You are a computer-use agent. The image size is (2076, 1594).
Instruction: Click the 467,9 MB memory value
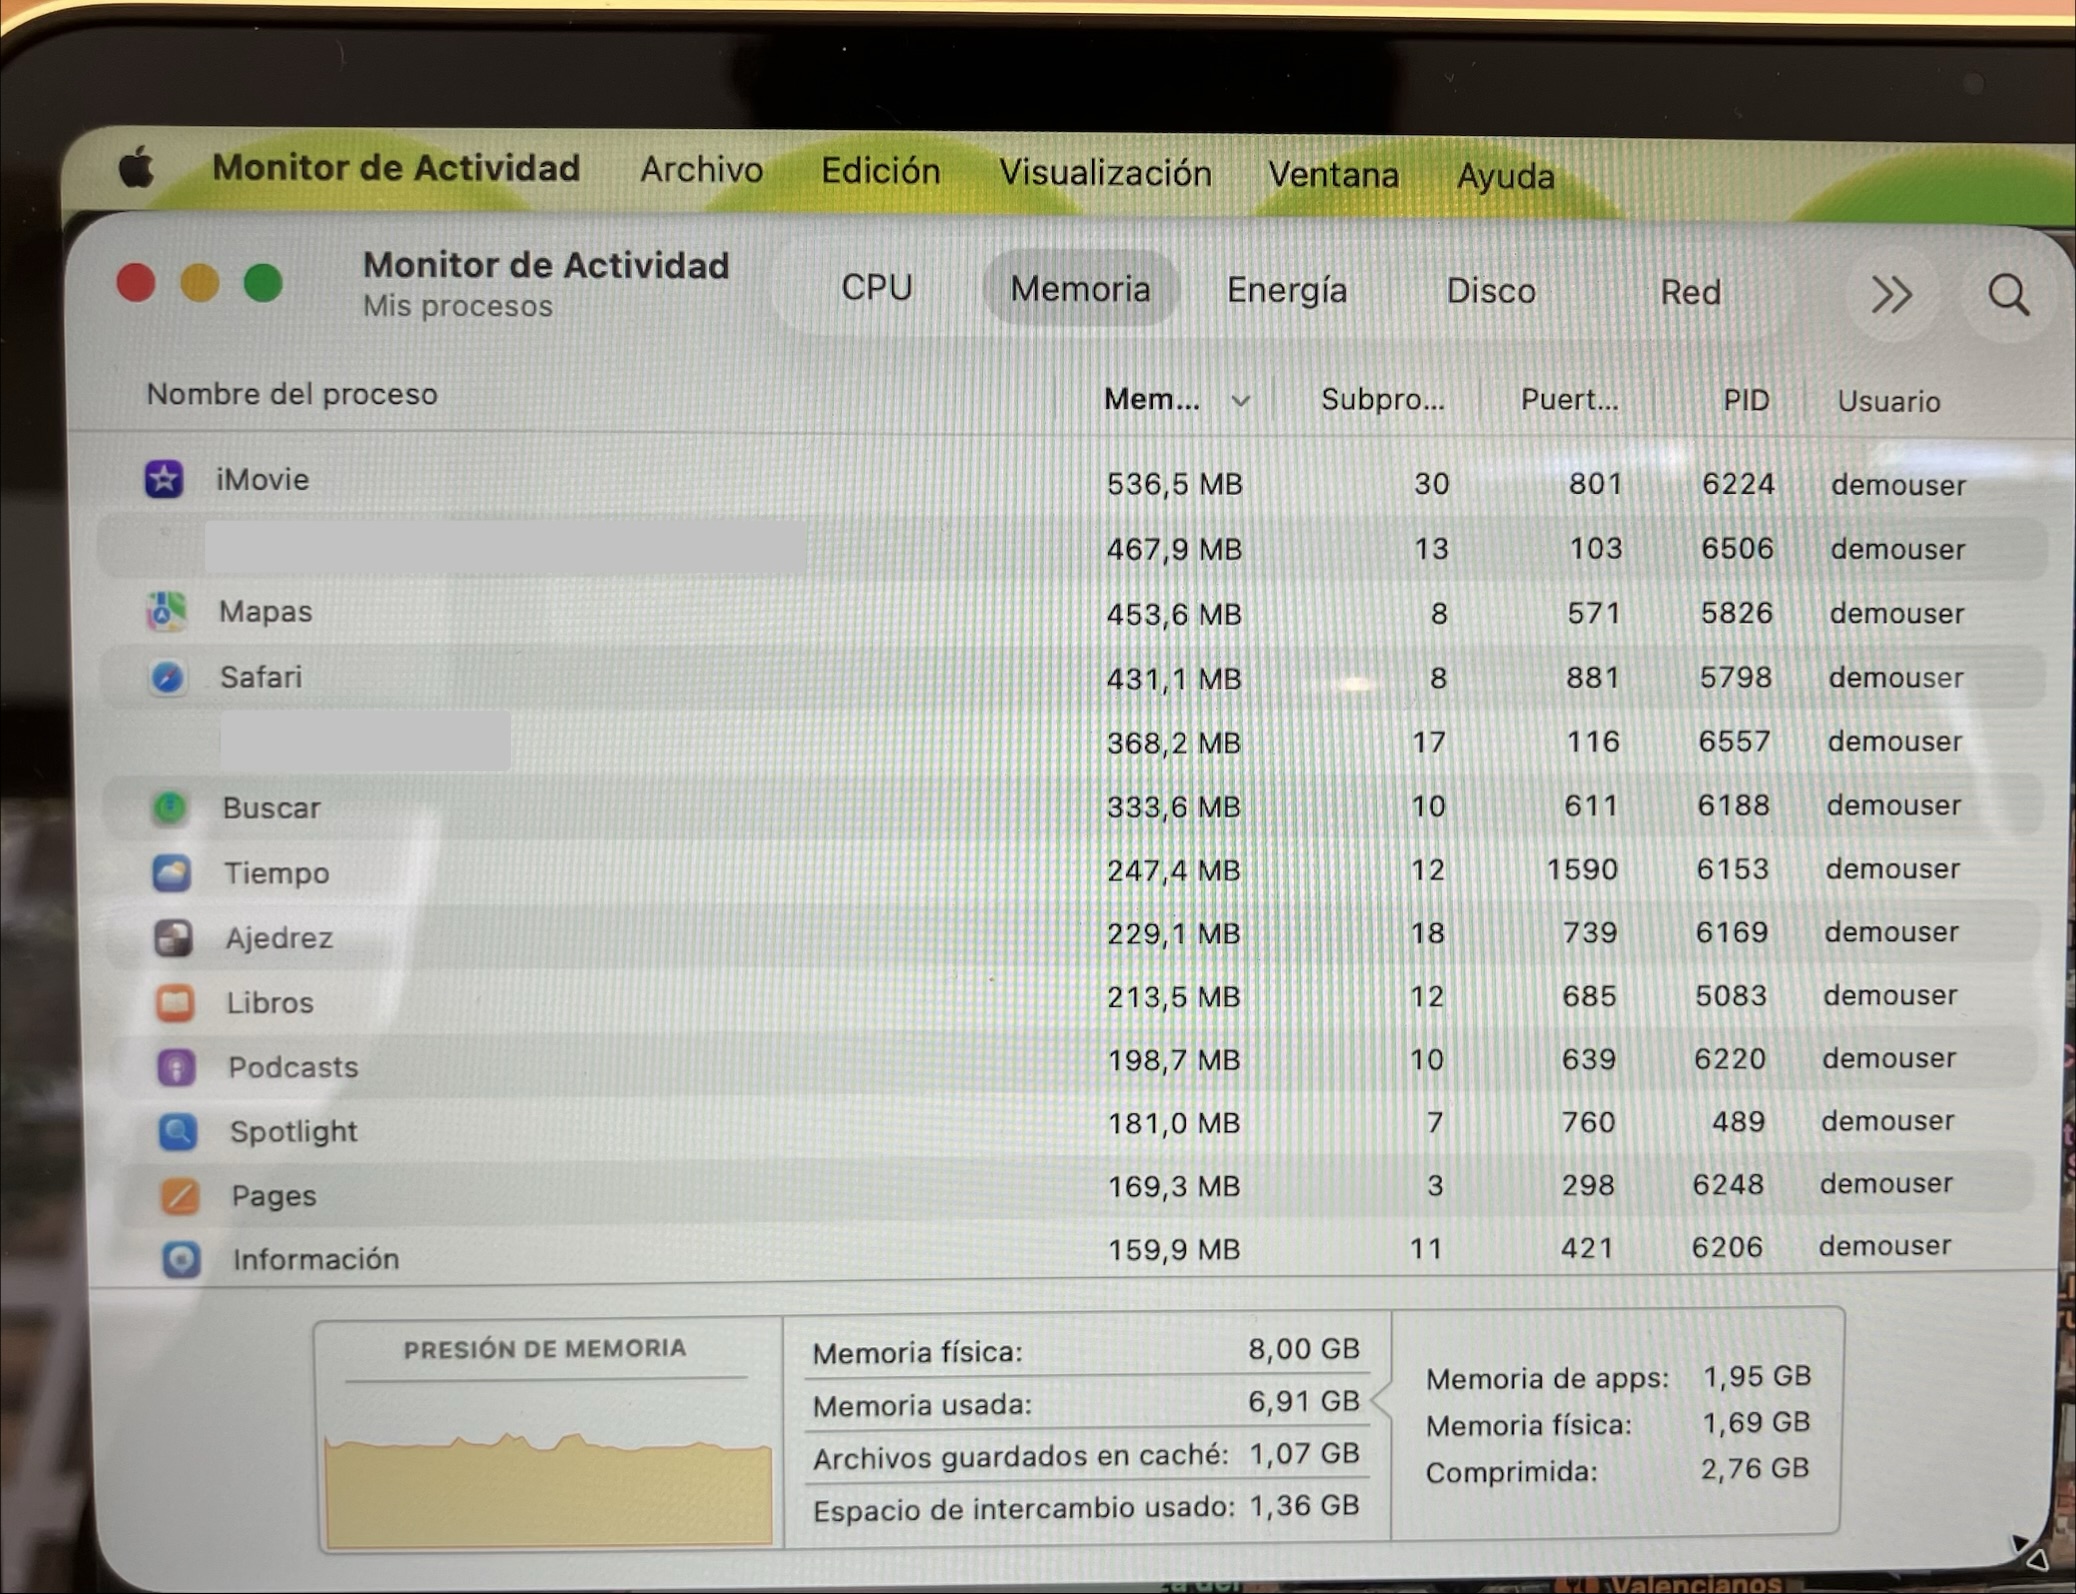(1174, 550)
